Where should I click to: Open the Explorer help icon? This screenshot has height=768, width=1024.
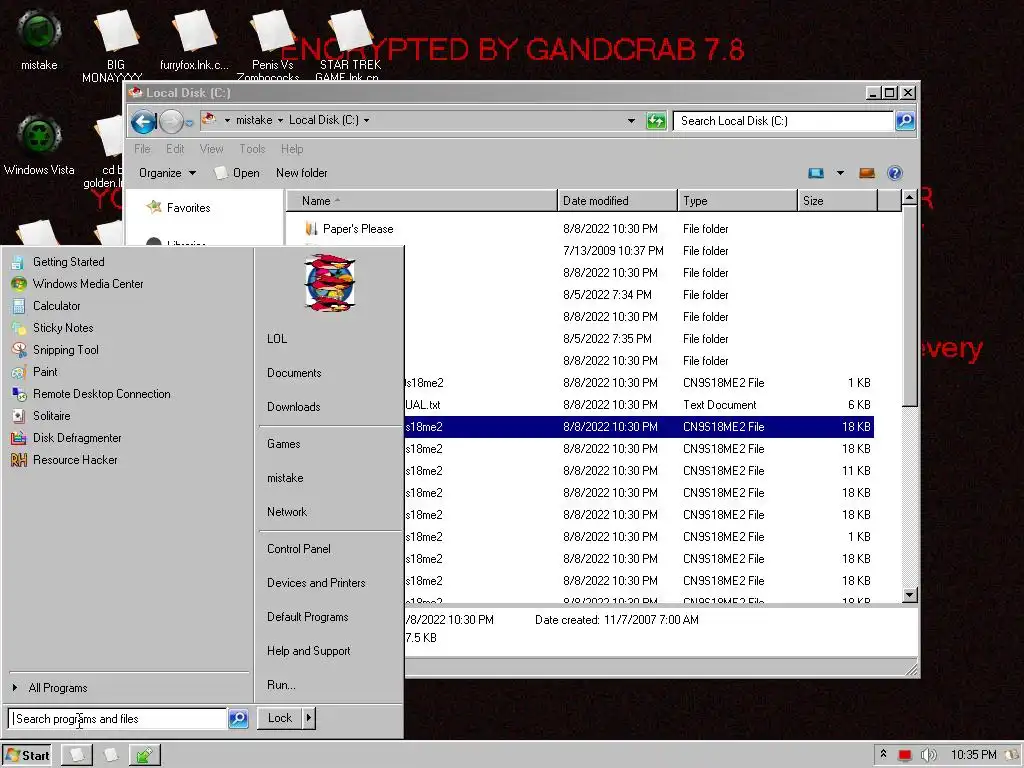pos(895,173)
